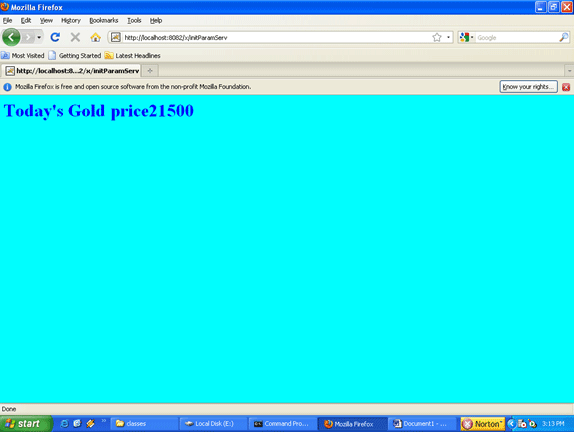Open the History menu
Viewport: 577px width, 433px height.
tap(71, 21)
